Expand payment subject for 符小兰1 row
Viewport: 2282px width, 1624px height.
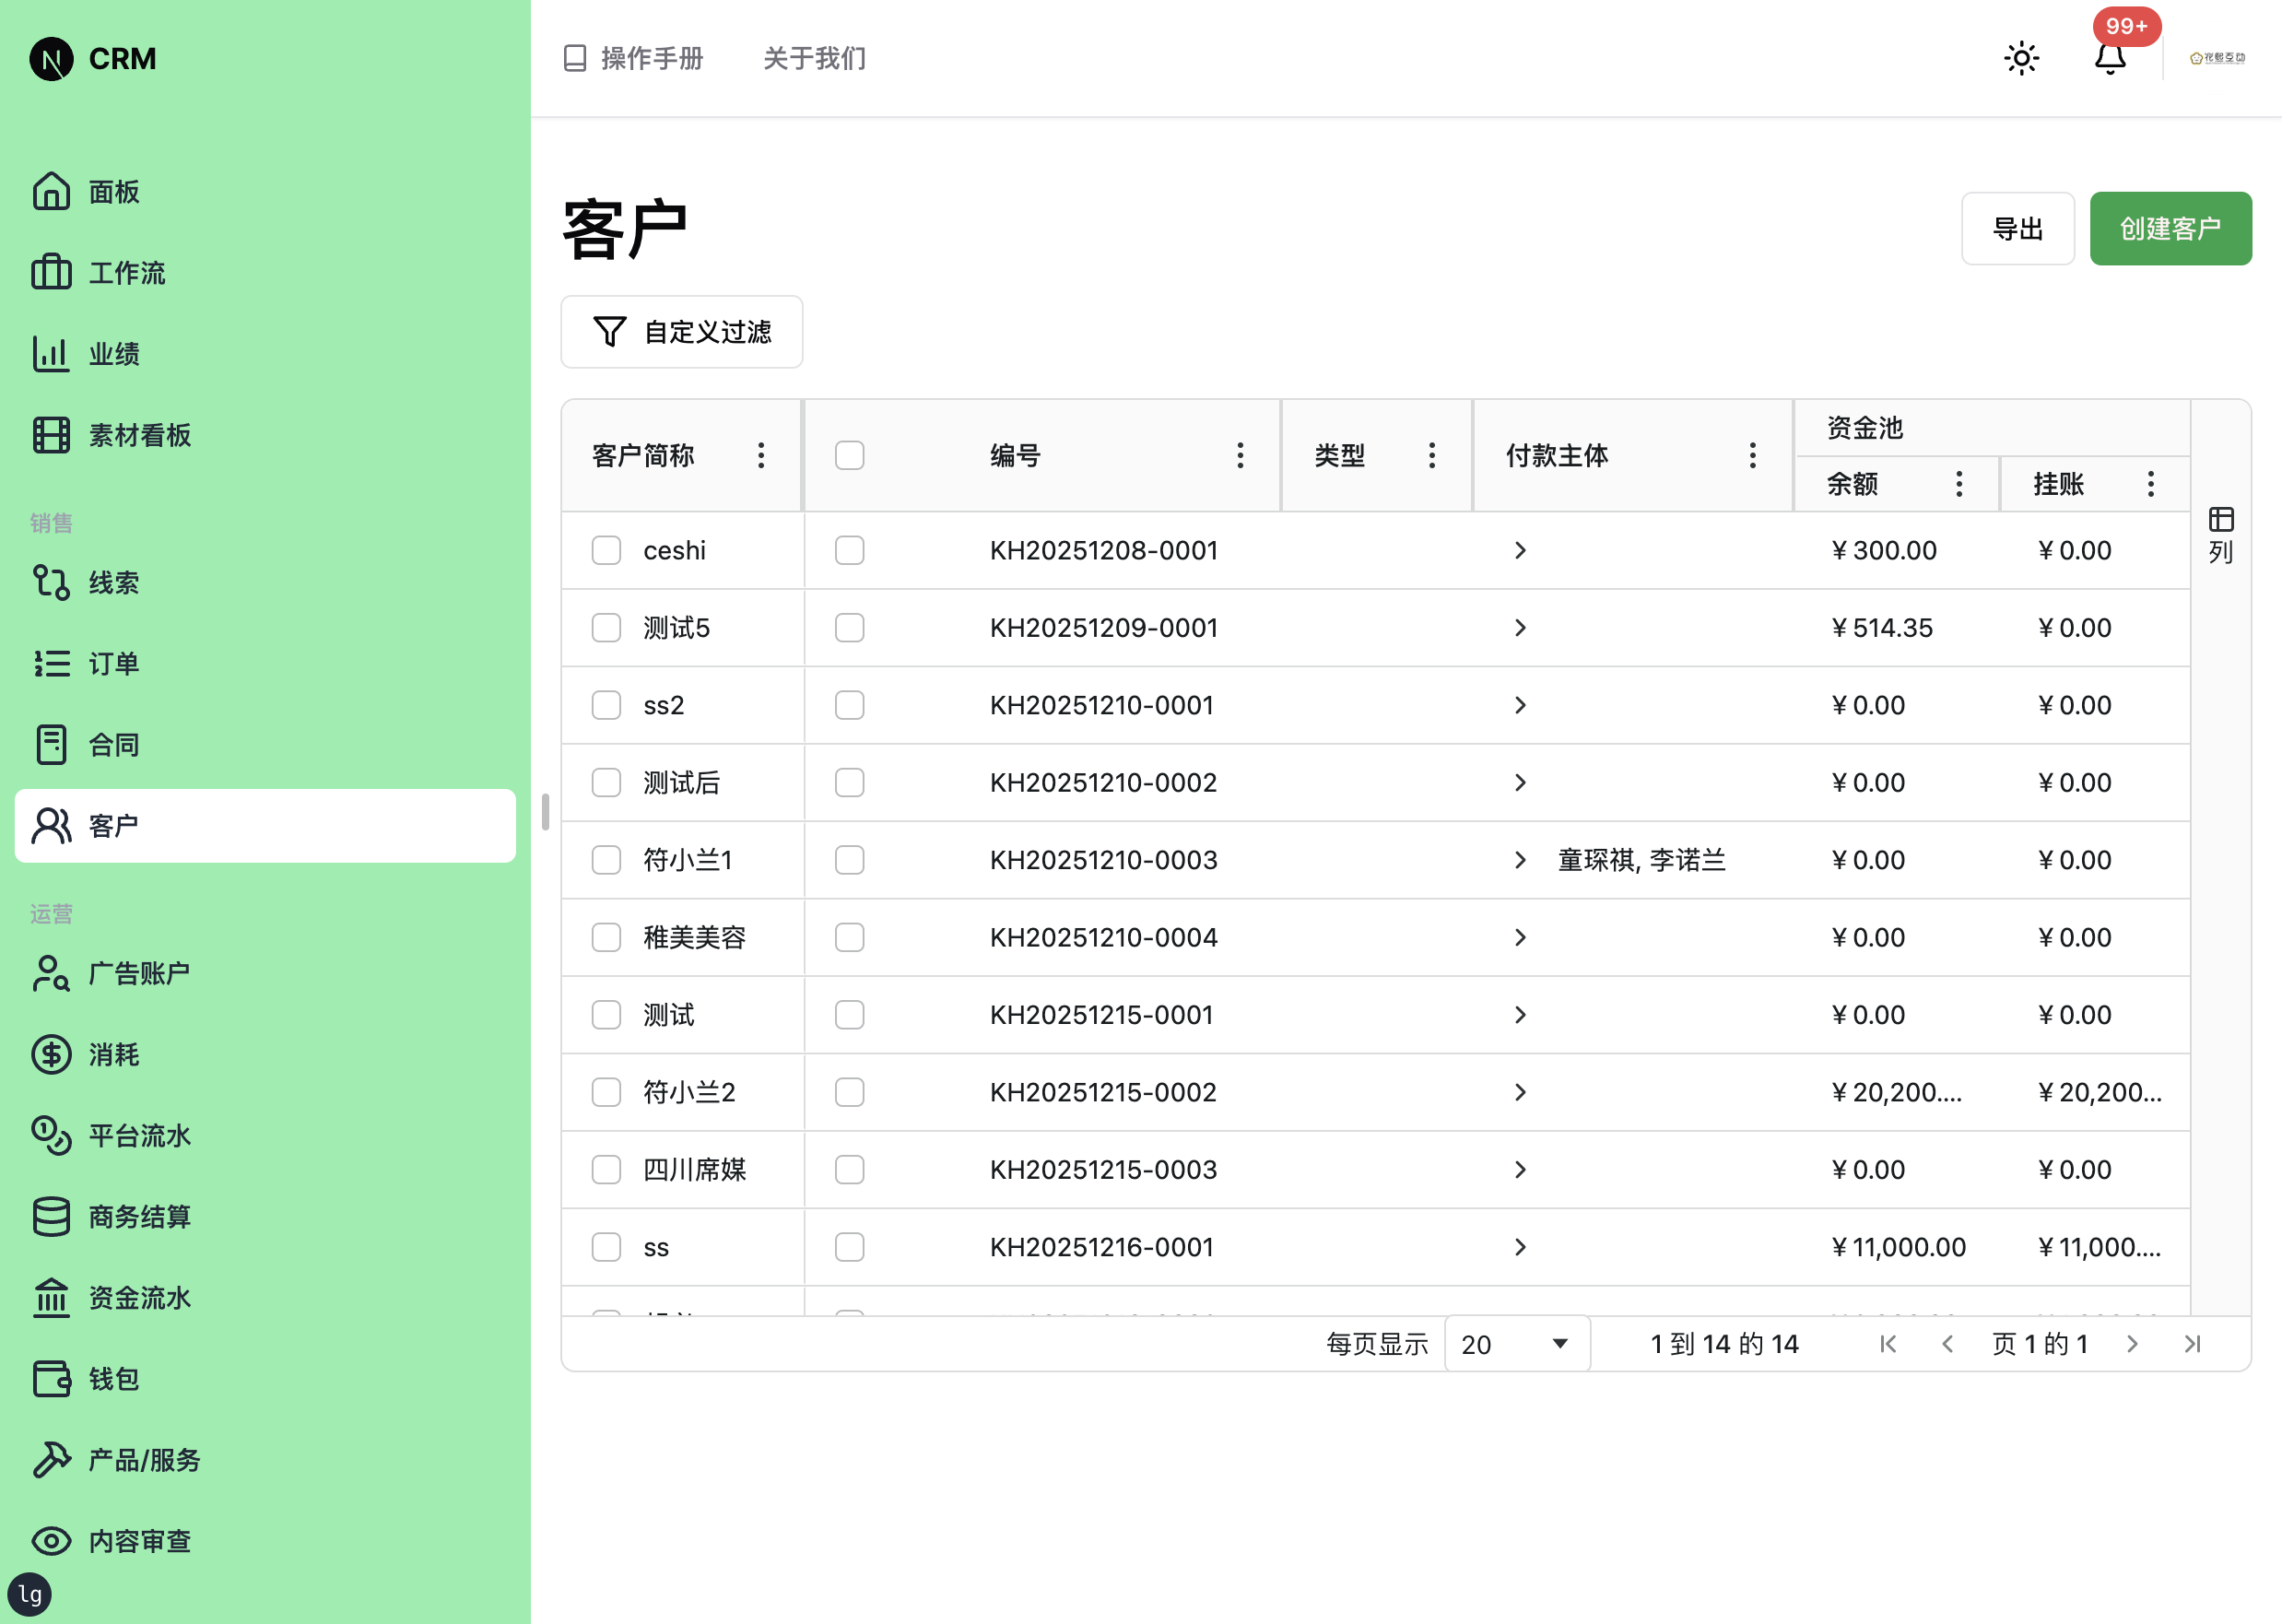[1521, 859]
